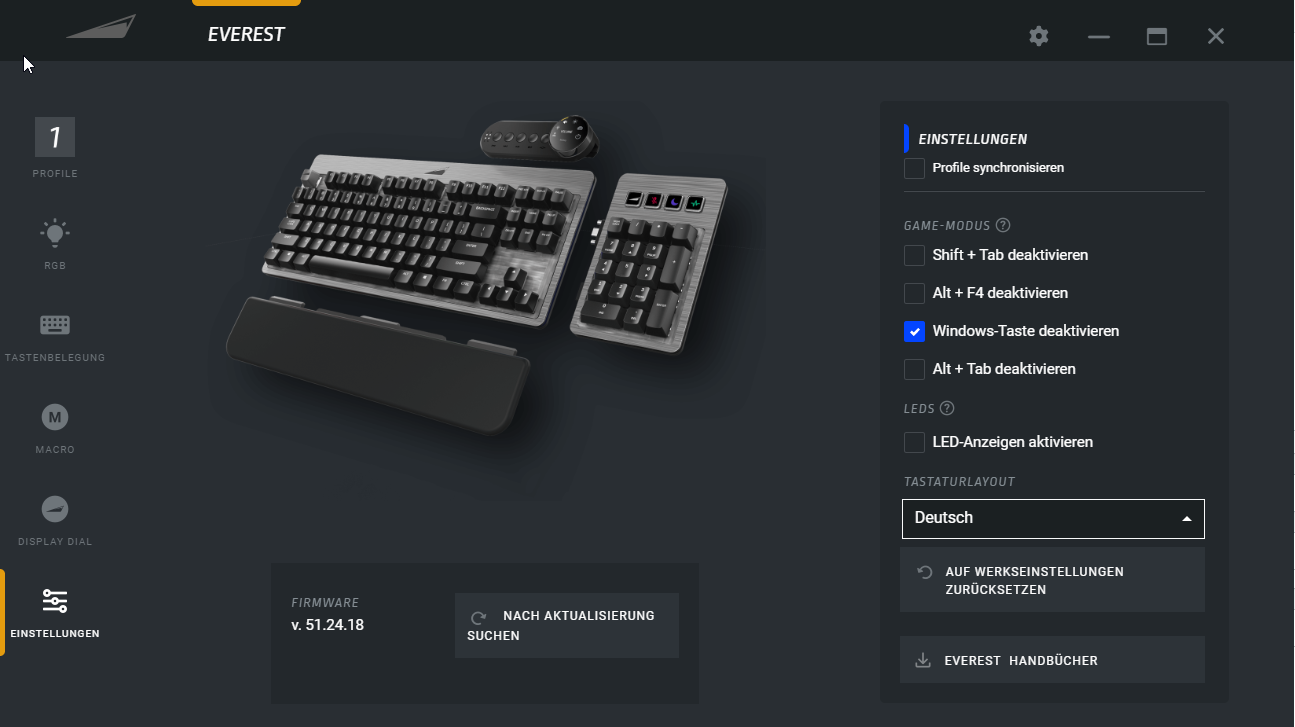Click the LEDs help question mark icon
The height and width of the screenshot is (727, 1295).
947,408
